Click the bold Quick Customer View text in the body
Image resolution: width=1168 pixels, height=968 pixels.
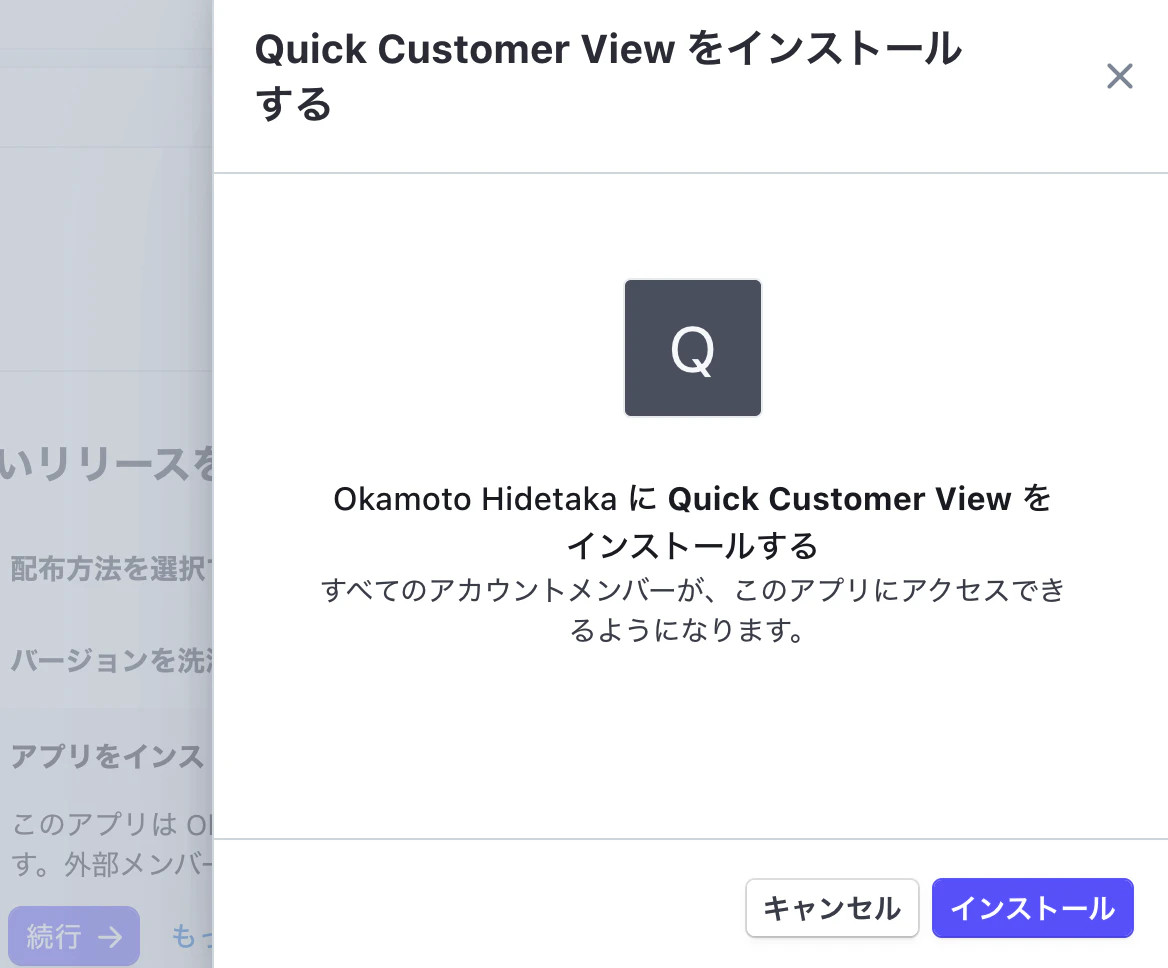point(840,499)
